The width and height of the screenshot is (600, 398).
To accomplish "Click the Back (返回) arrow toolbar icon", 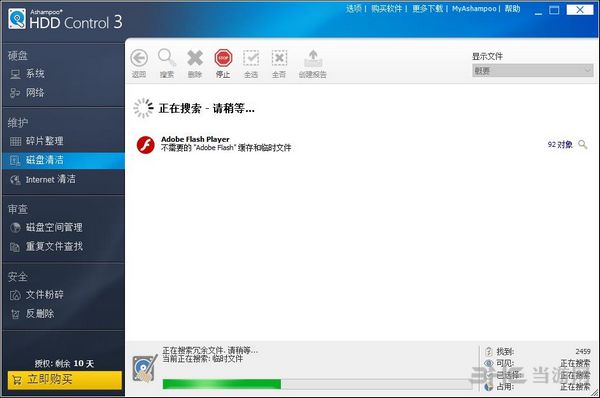I will click(x=139, y=59).
